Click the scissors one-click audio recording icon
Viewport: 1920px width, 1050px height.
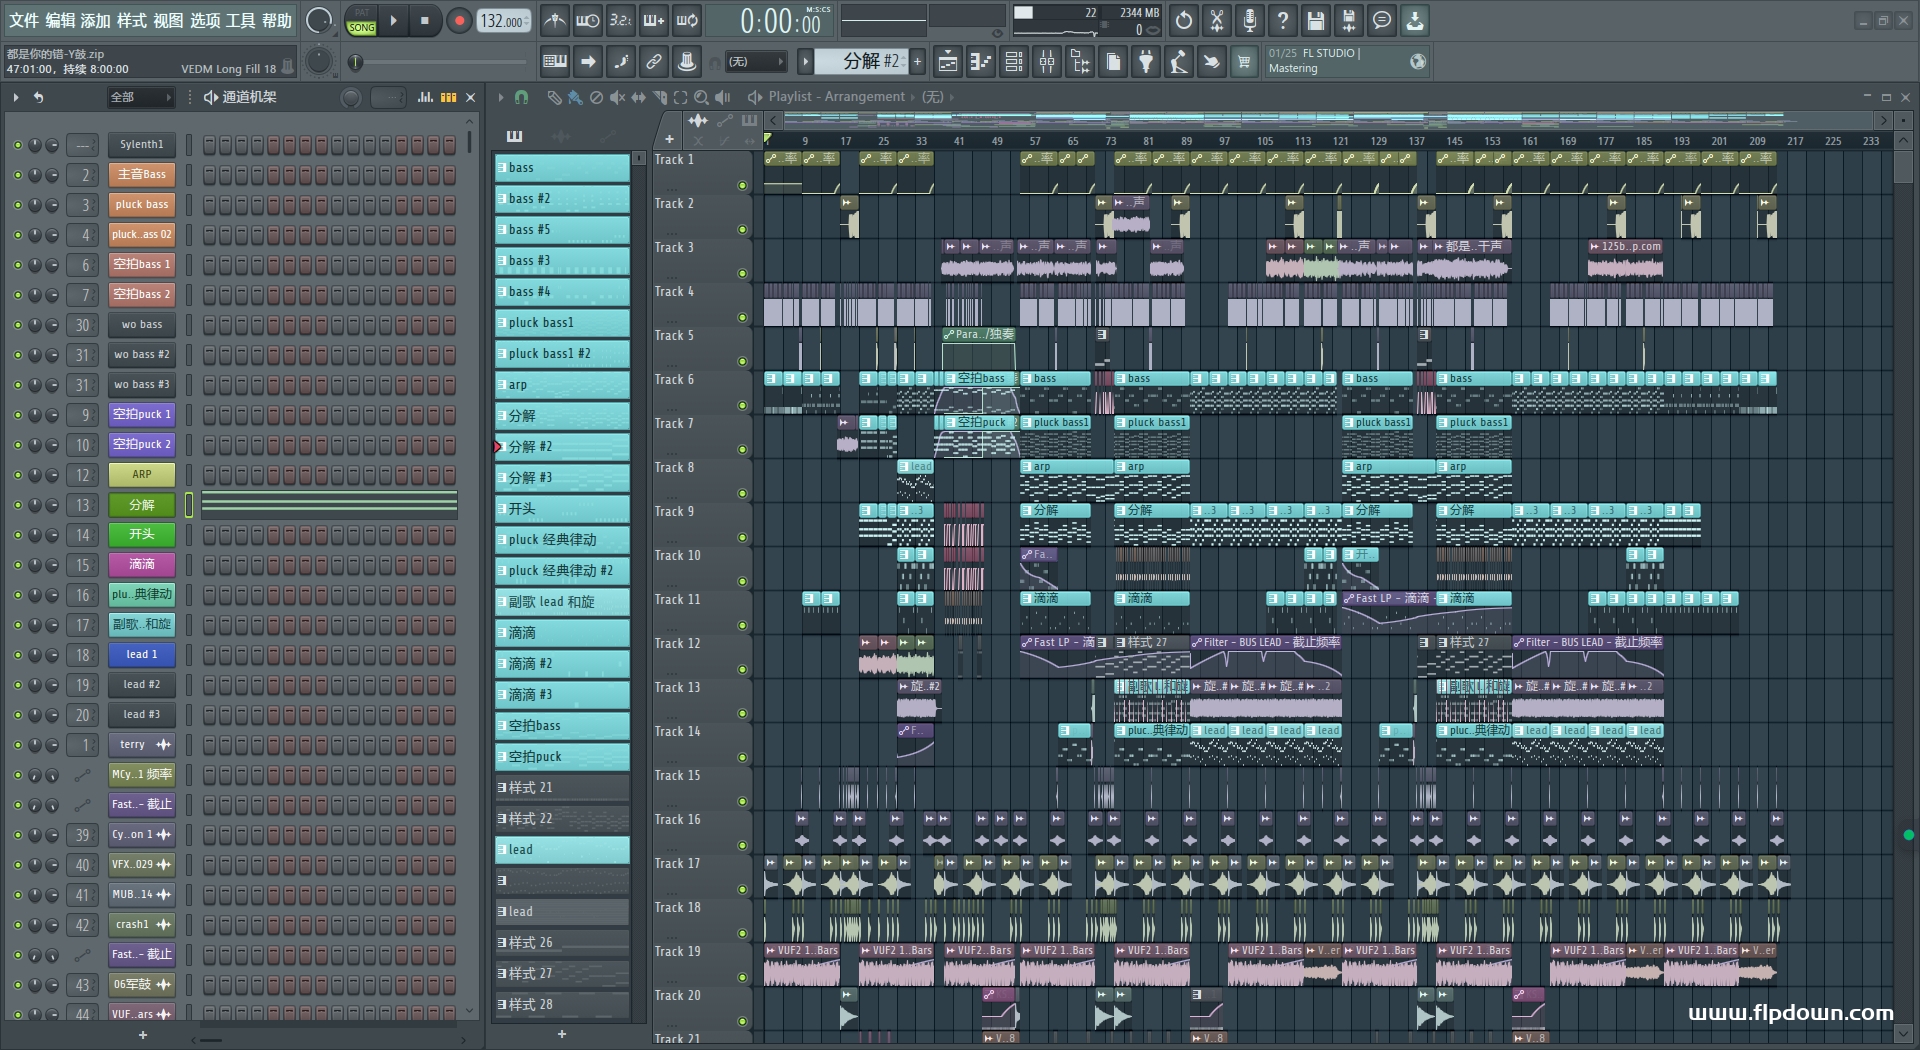tap(1217, 20)
